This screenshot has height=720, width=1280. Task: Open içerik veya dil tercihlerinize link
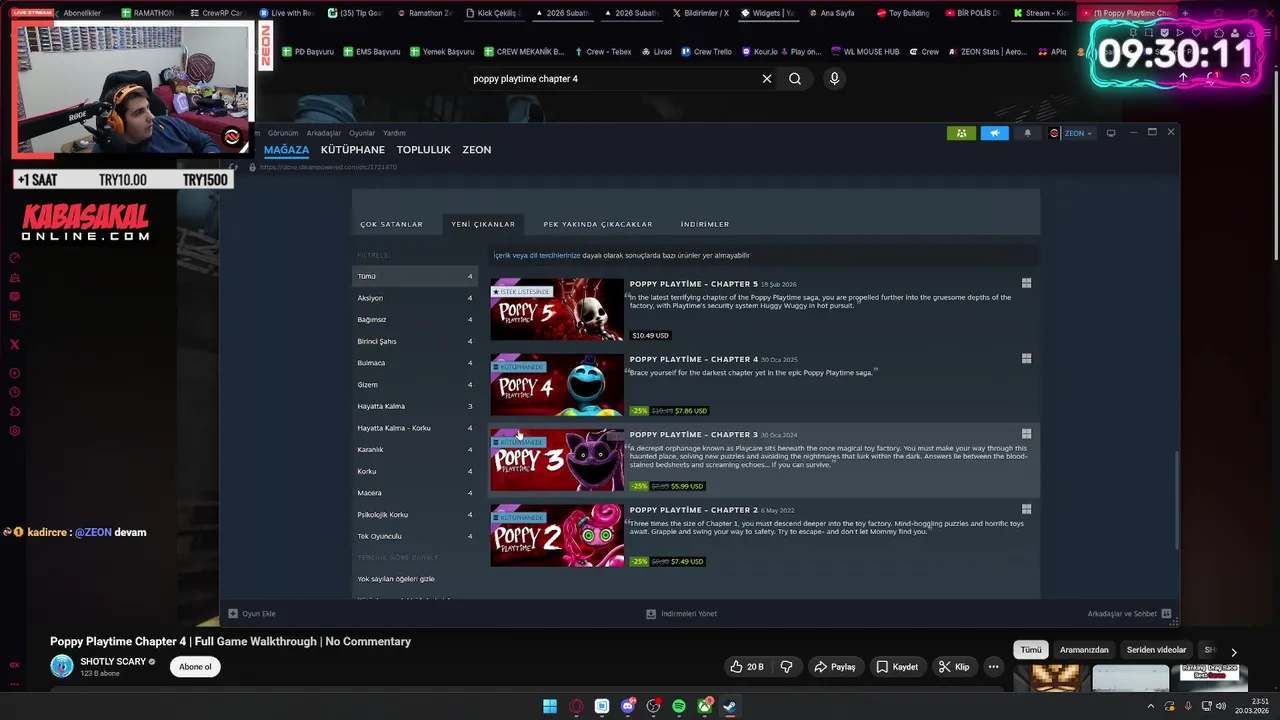pyautogui.click(x=537, y=256)
